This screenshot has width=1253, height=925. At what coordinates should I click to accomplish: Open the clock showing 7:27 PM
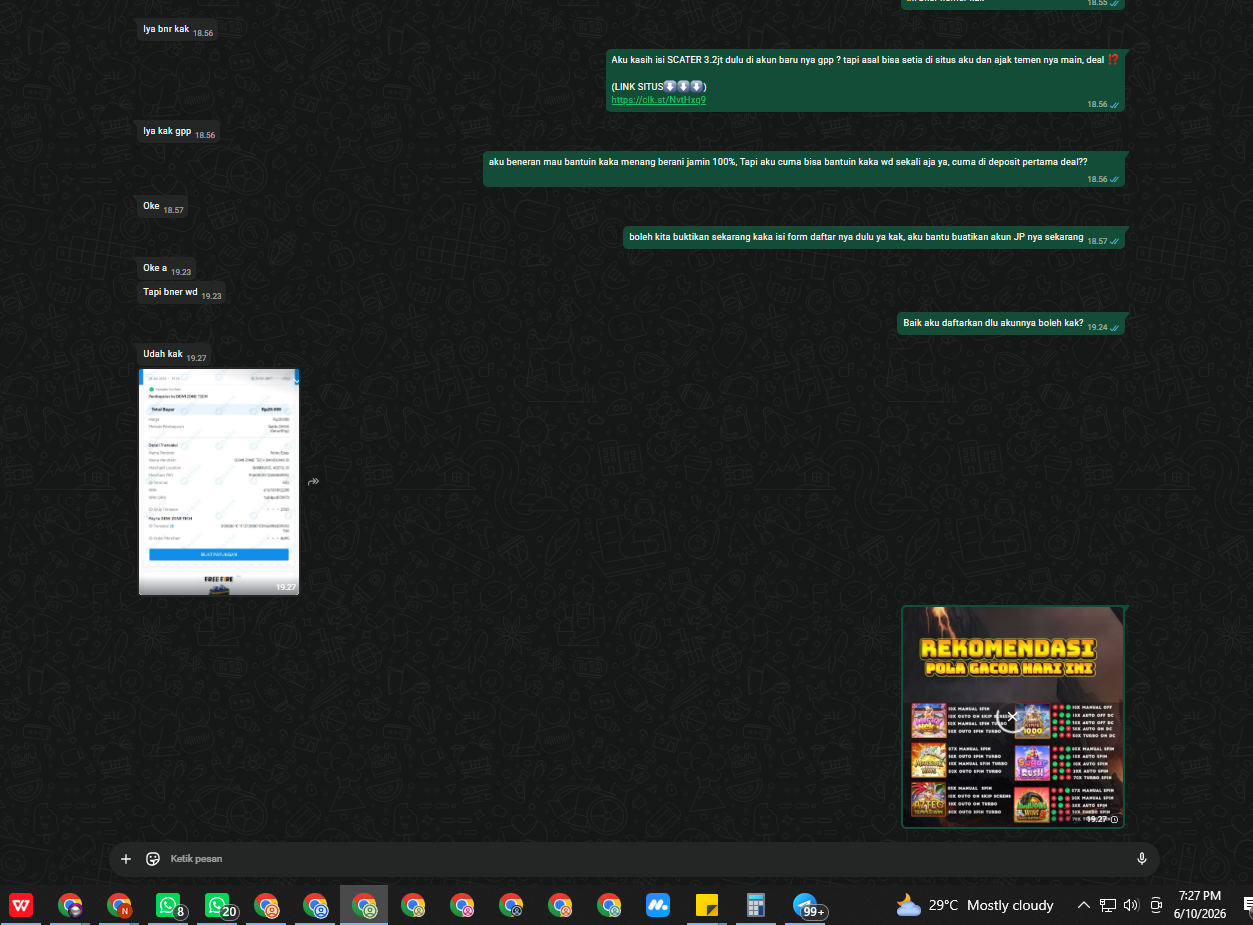1199,905
